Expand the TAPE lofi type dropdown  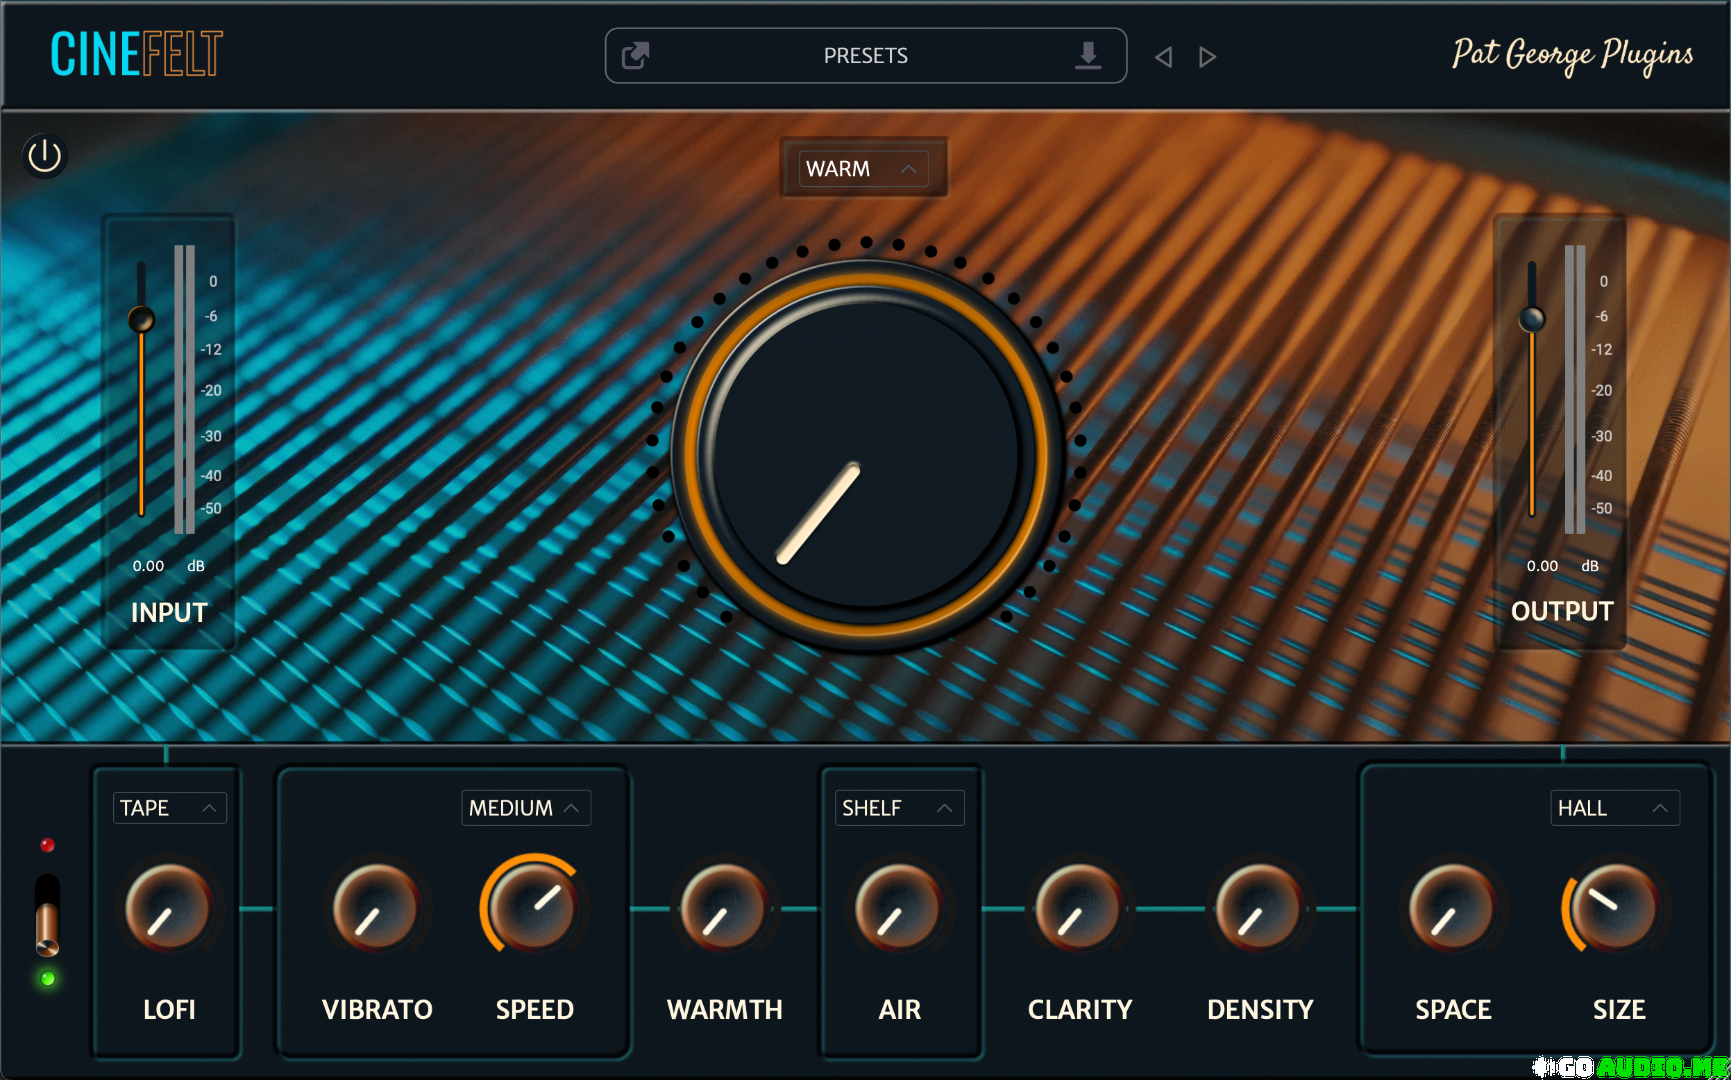click(168, 808)
